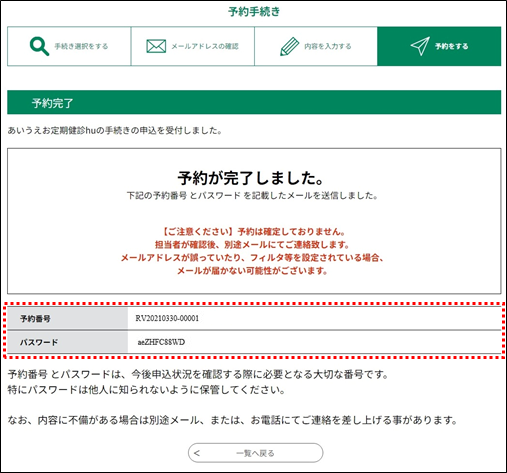Select the 内容を入力する step tab
This screenshot has height=473, width=507.
click(x=316, y=46)
